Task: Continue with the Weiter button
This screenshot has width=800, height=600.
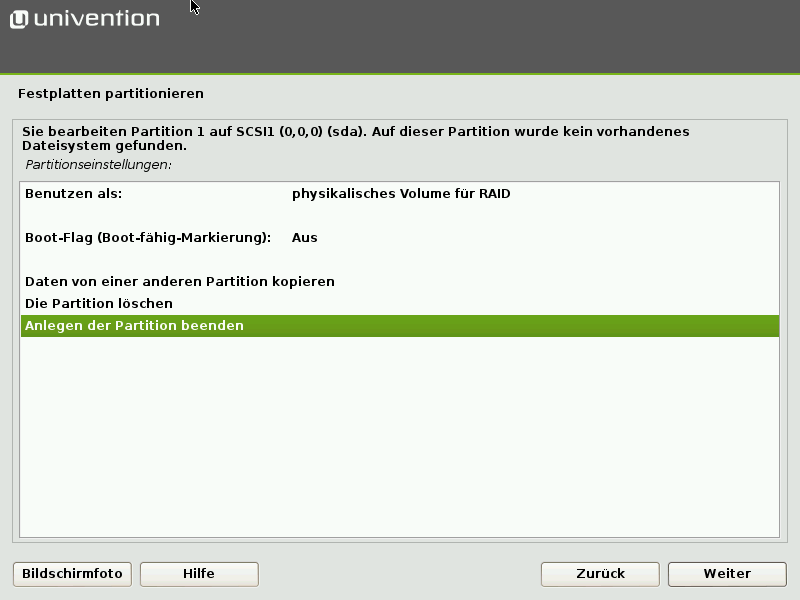Action: pyautogui.click(x=727, y=574)
